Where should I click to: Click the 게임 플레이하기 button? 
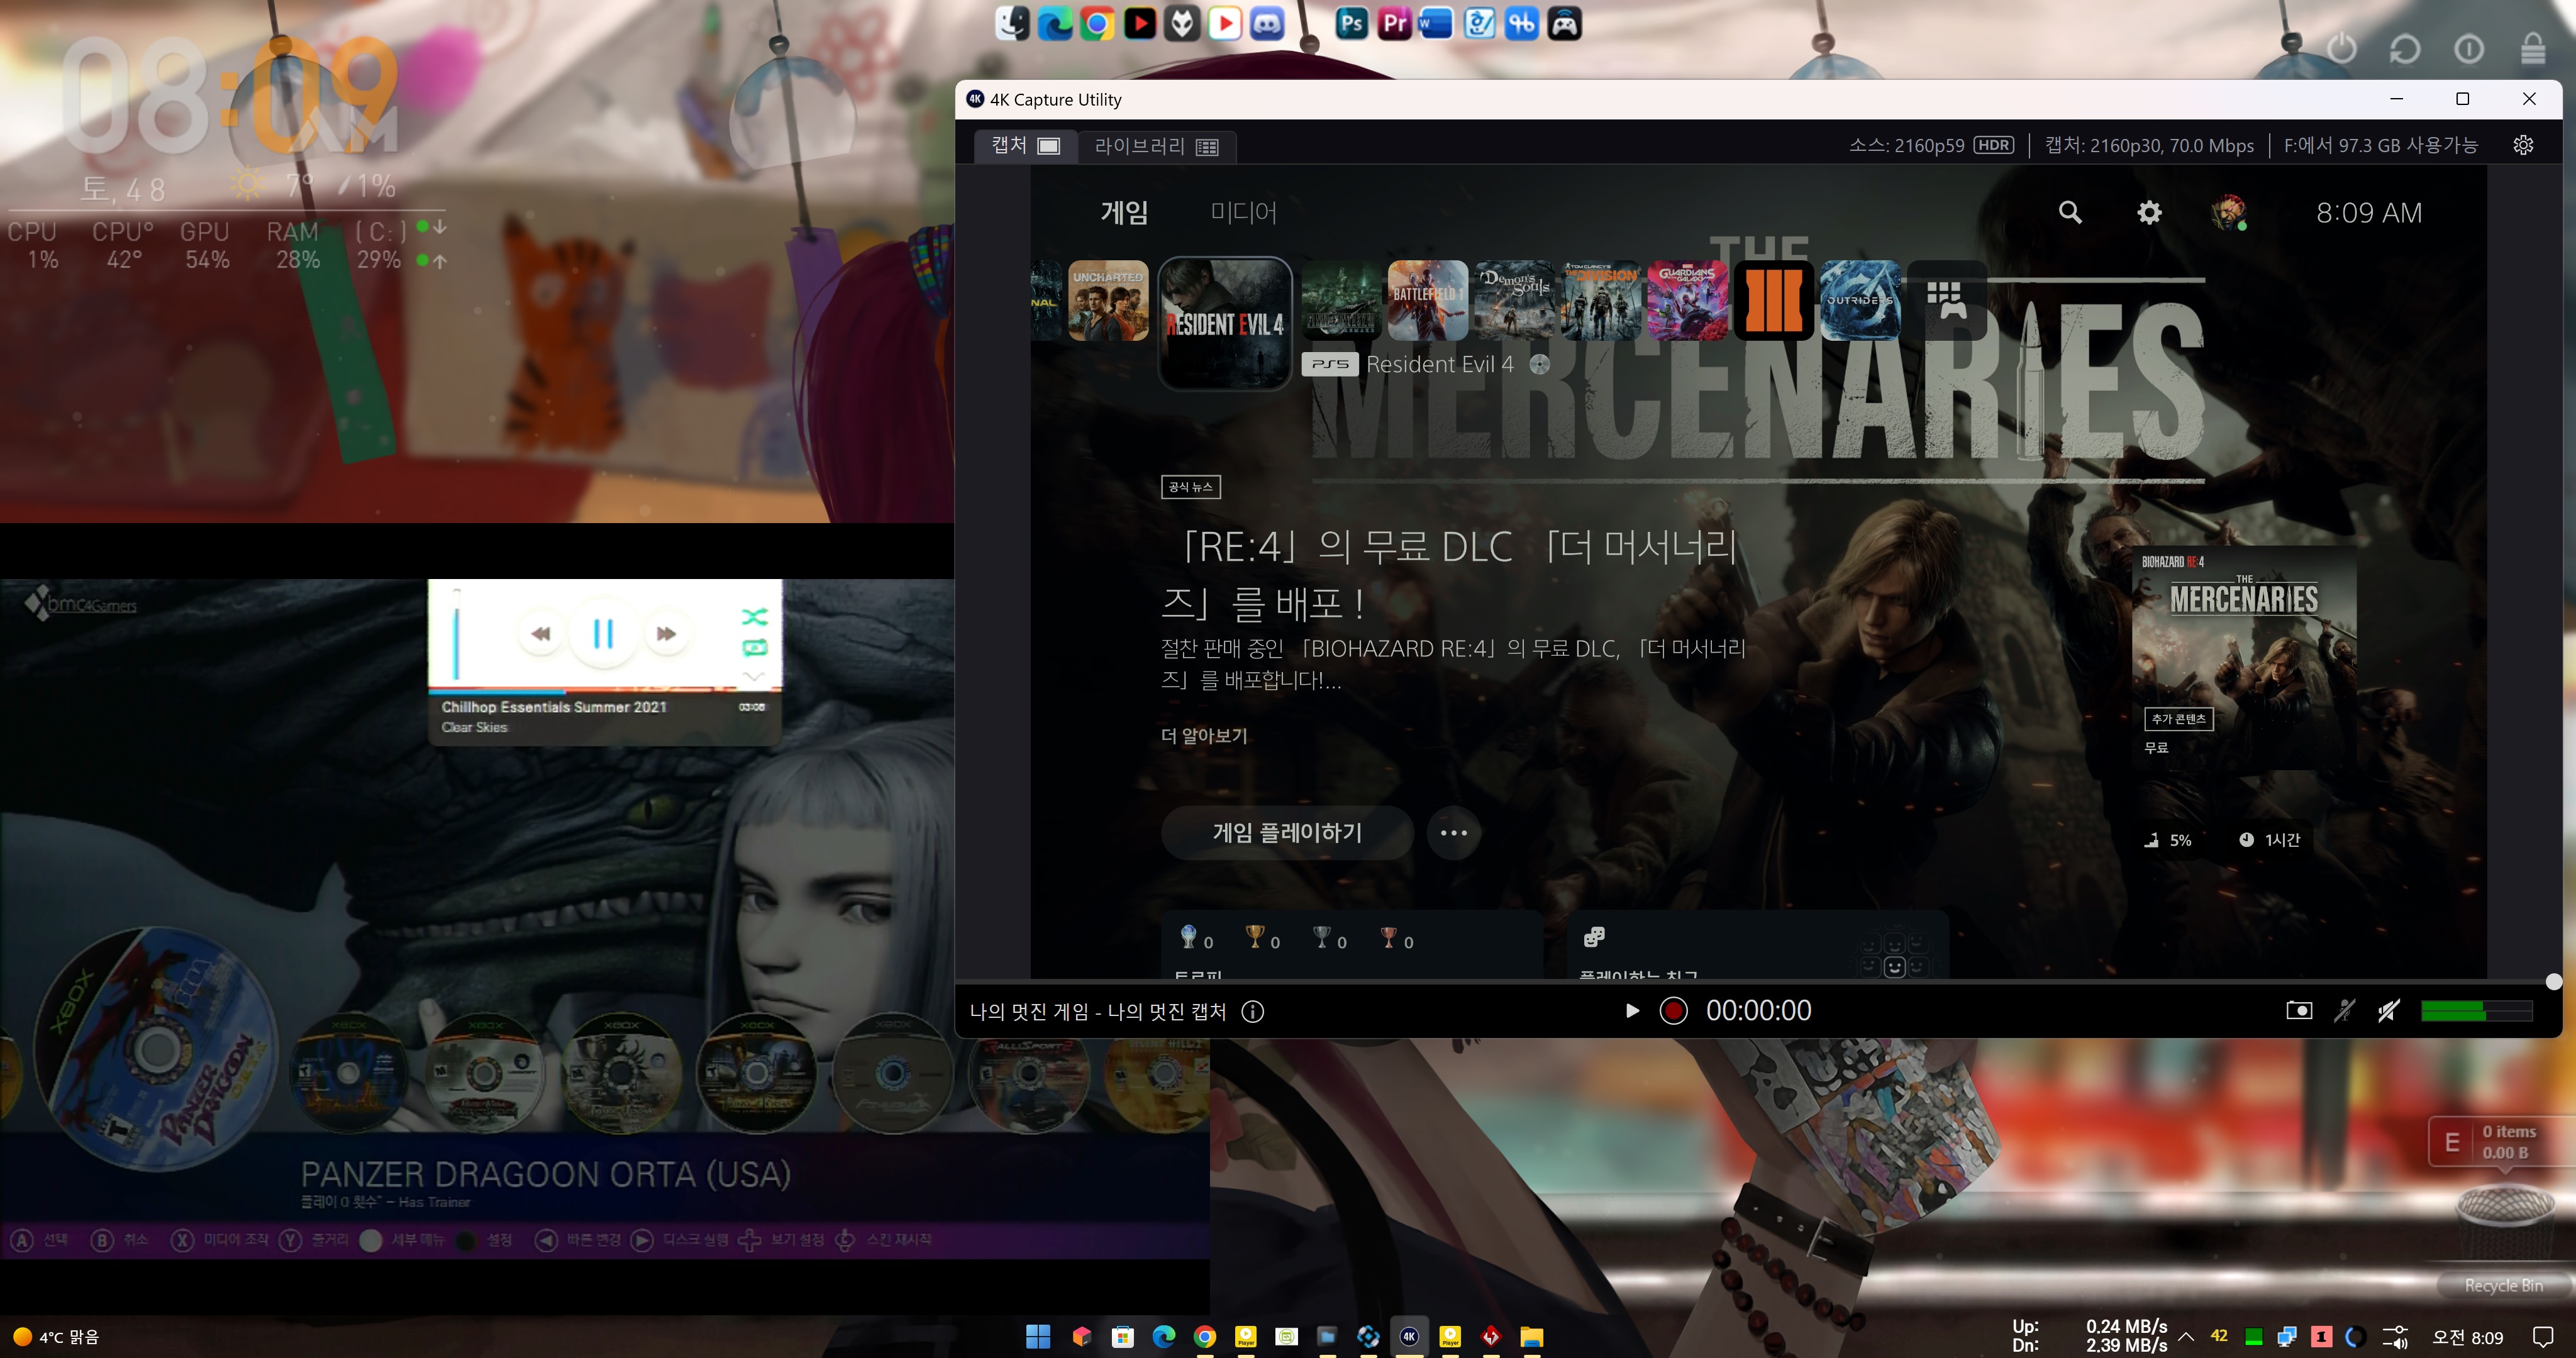pyautogui.click(x=1287, y=832)
